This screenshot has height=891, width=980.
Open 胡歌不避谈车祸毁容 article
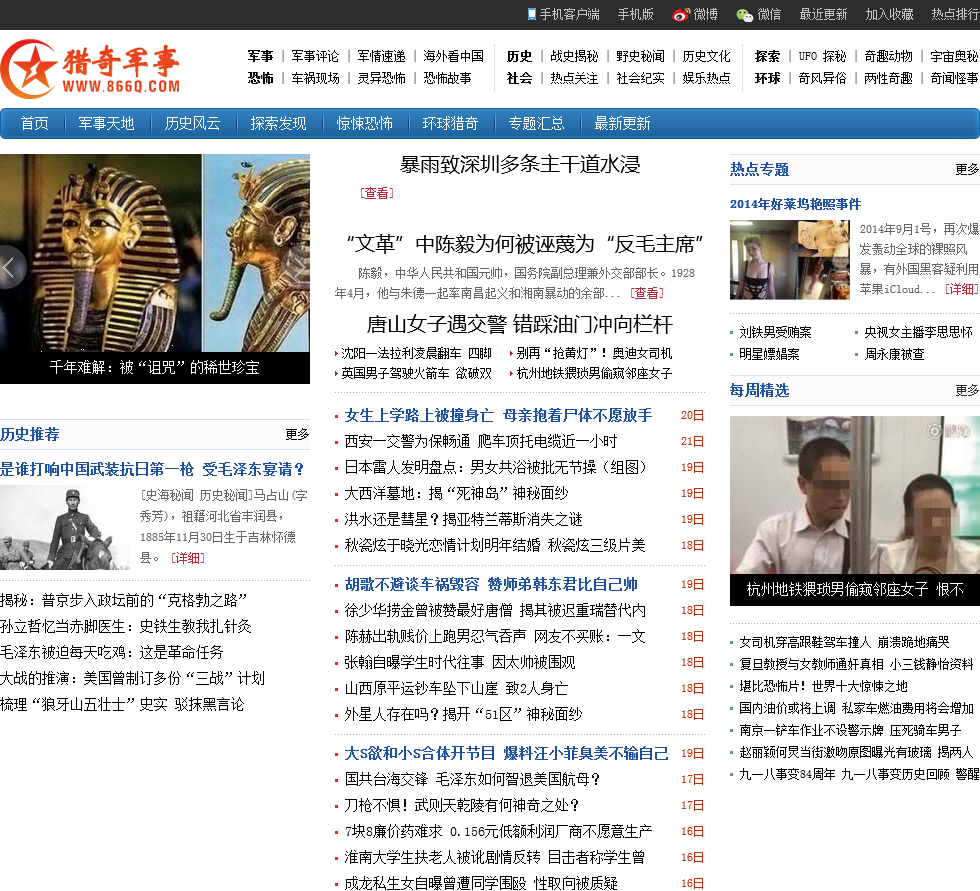(491, 584)
